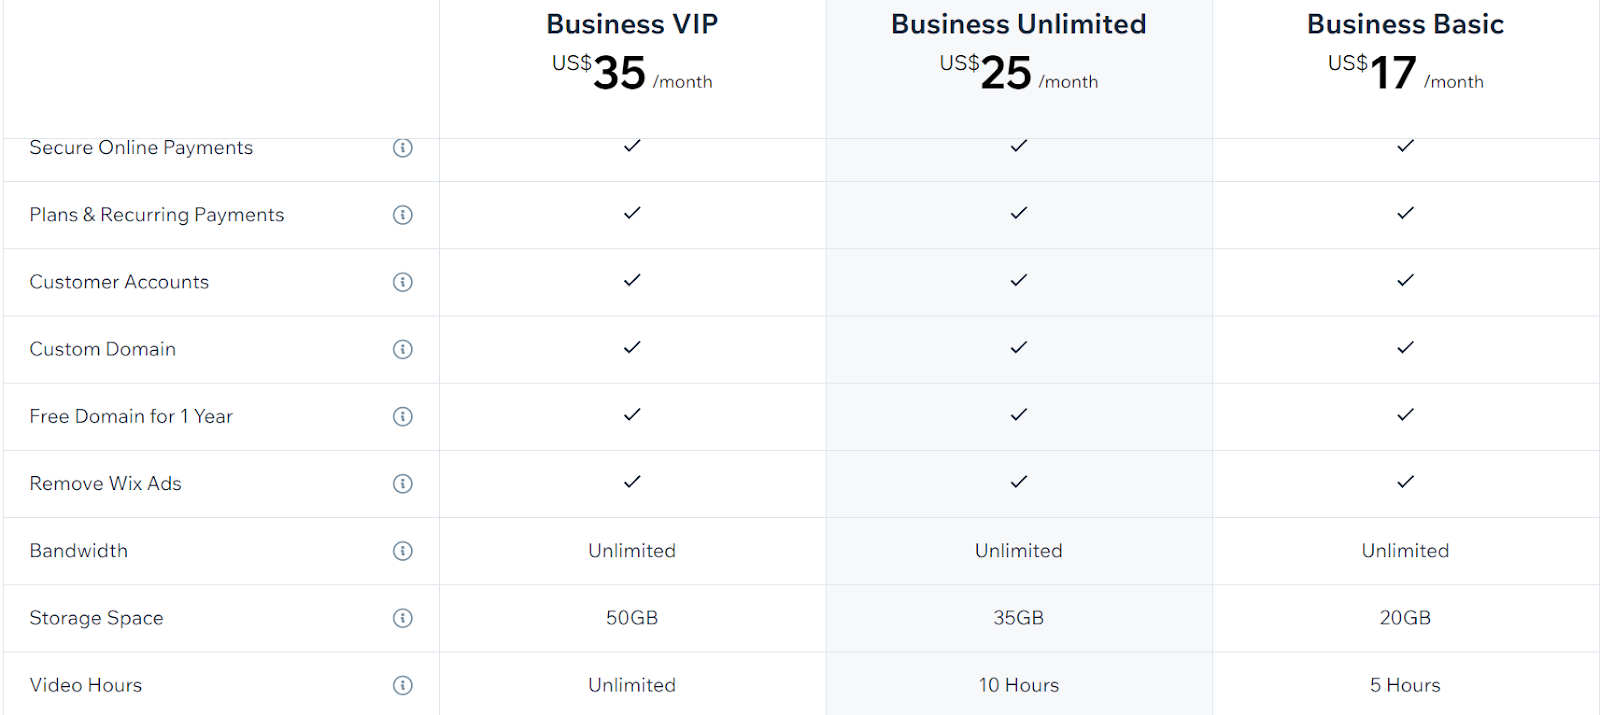Click the Customer Accounts info icon
This screenshot has width=1600, height=715.
coord(403,282)
